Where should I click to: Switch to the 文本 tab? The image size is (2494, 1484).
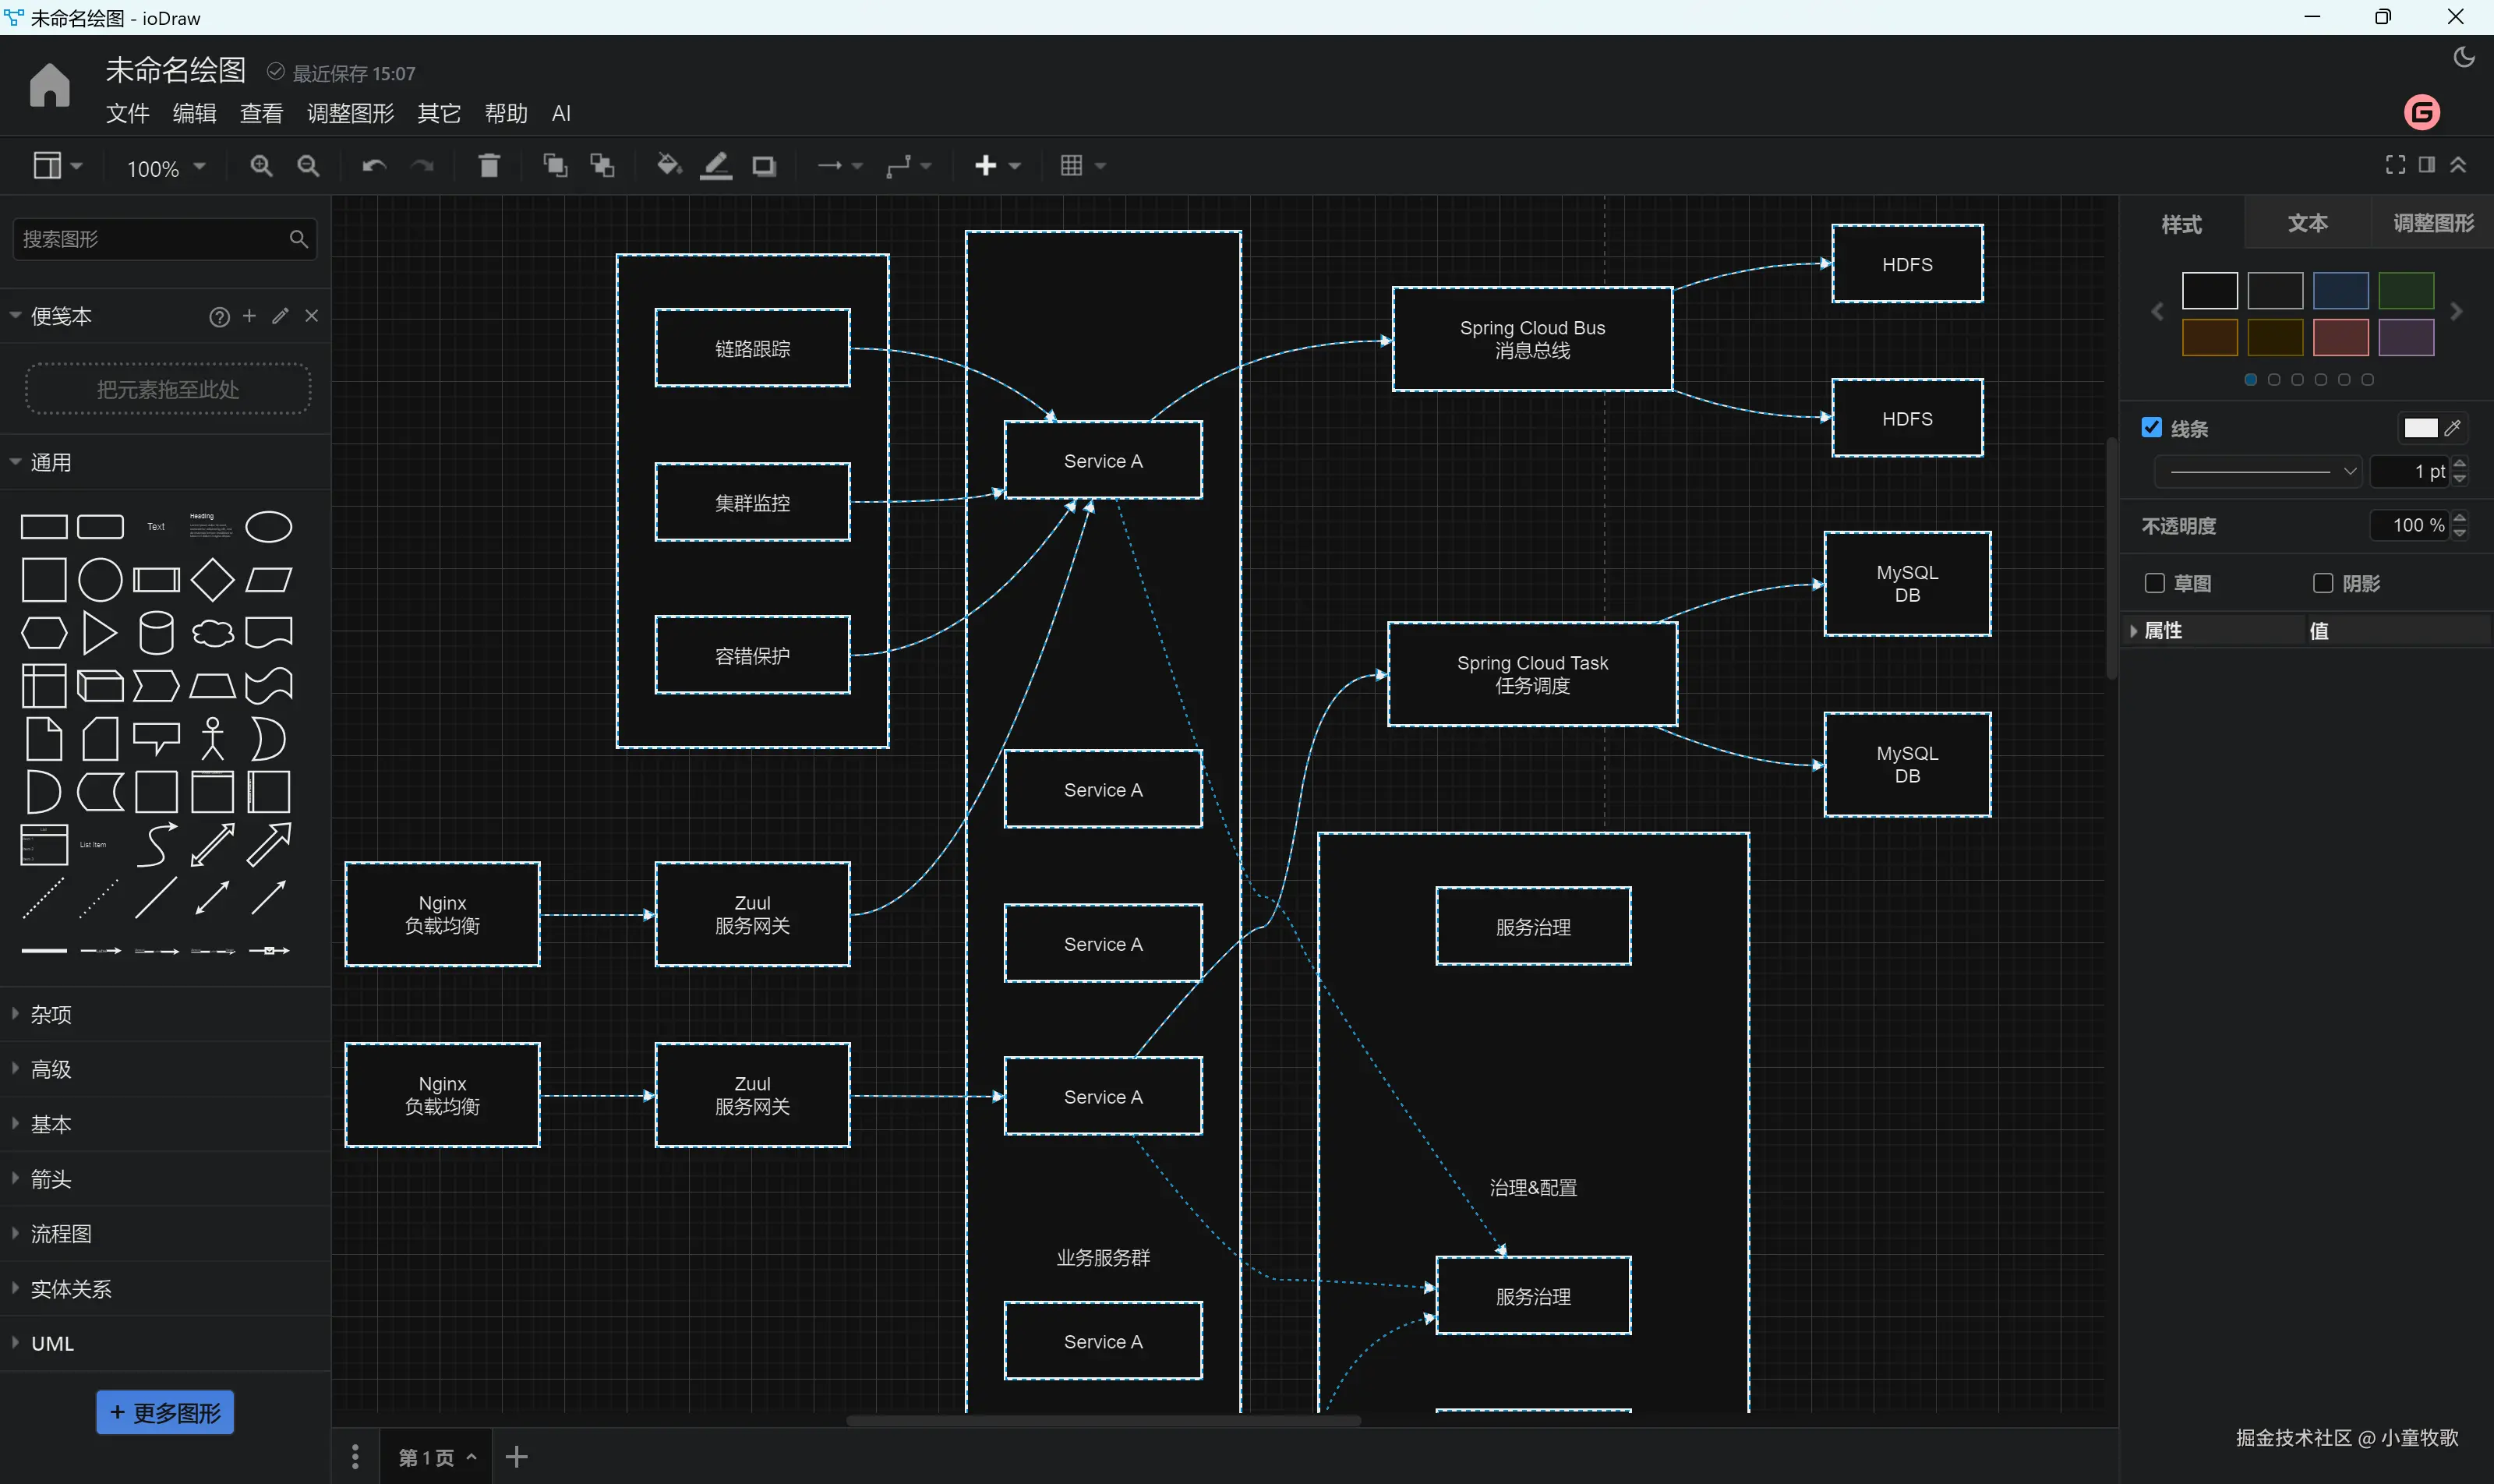pyautogui.click(x=2307, y=223)
